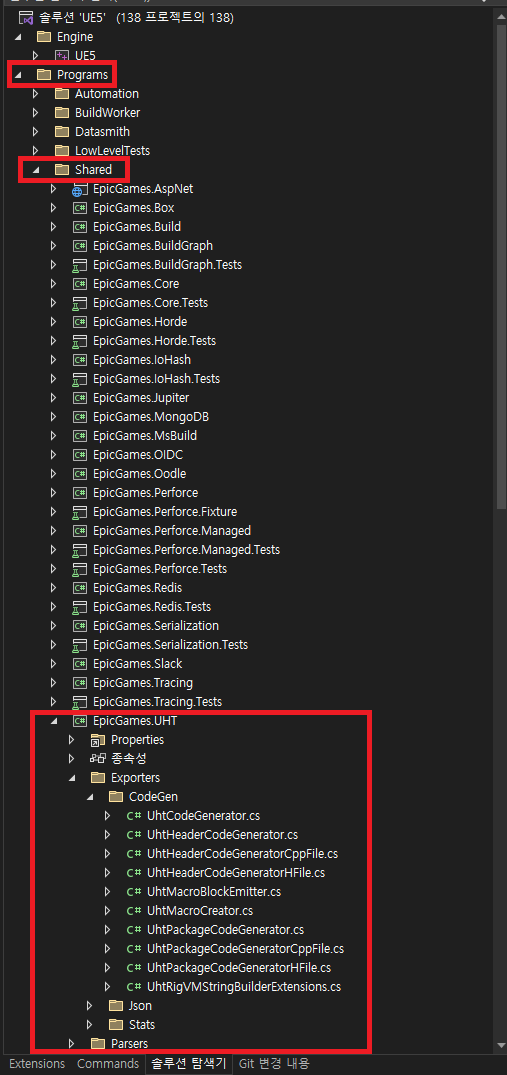Click the EpicGames.Tracing.Tests project icon
Screen dimensions: 507x1075
[79, 701]
